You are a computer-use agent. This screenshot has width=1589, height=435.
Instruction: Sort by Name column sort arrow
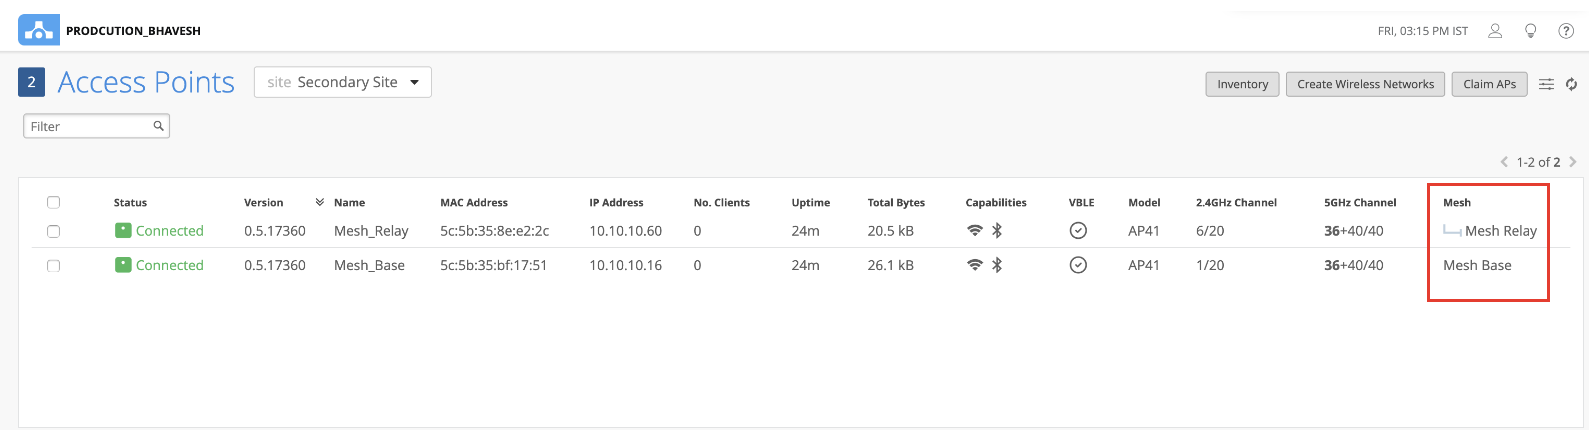point(320,202)
